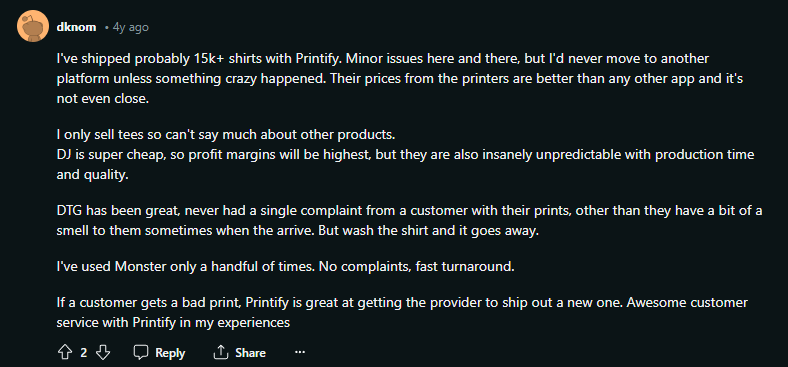Open the dknom username profile link
The width and height of the screenshot is (788, 367).
click(76, 27)
